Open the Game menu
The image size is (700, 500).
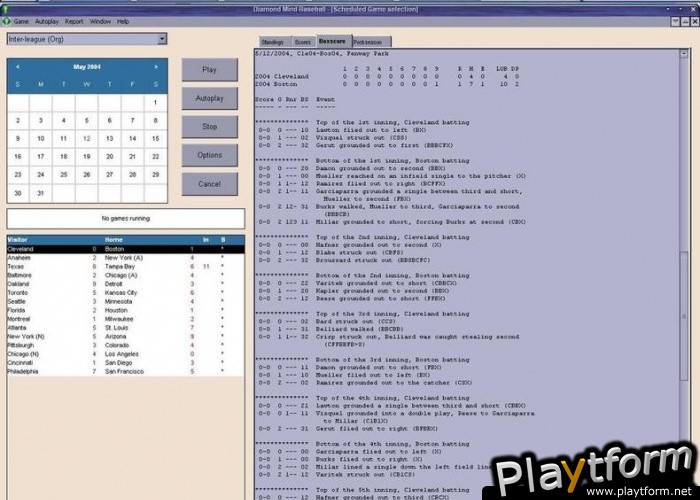pos(21,21)
